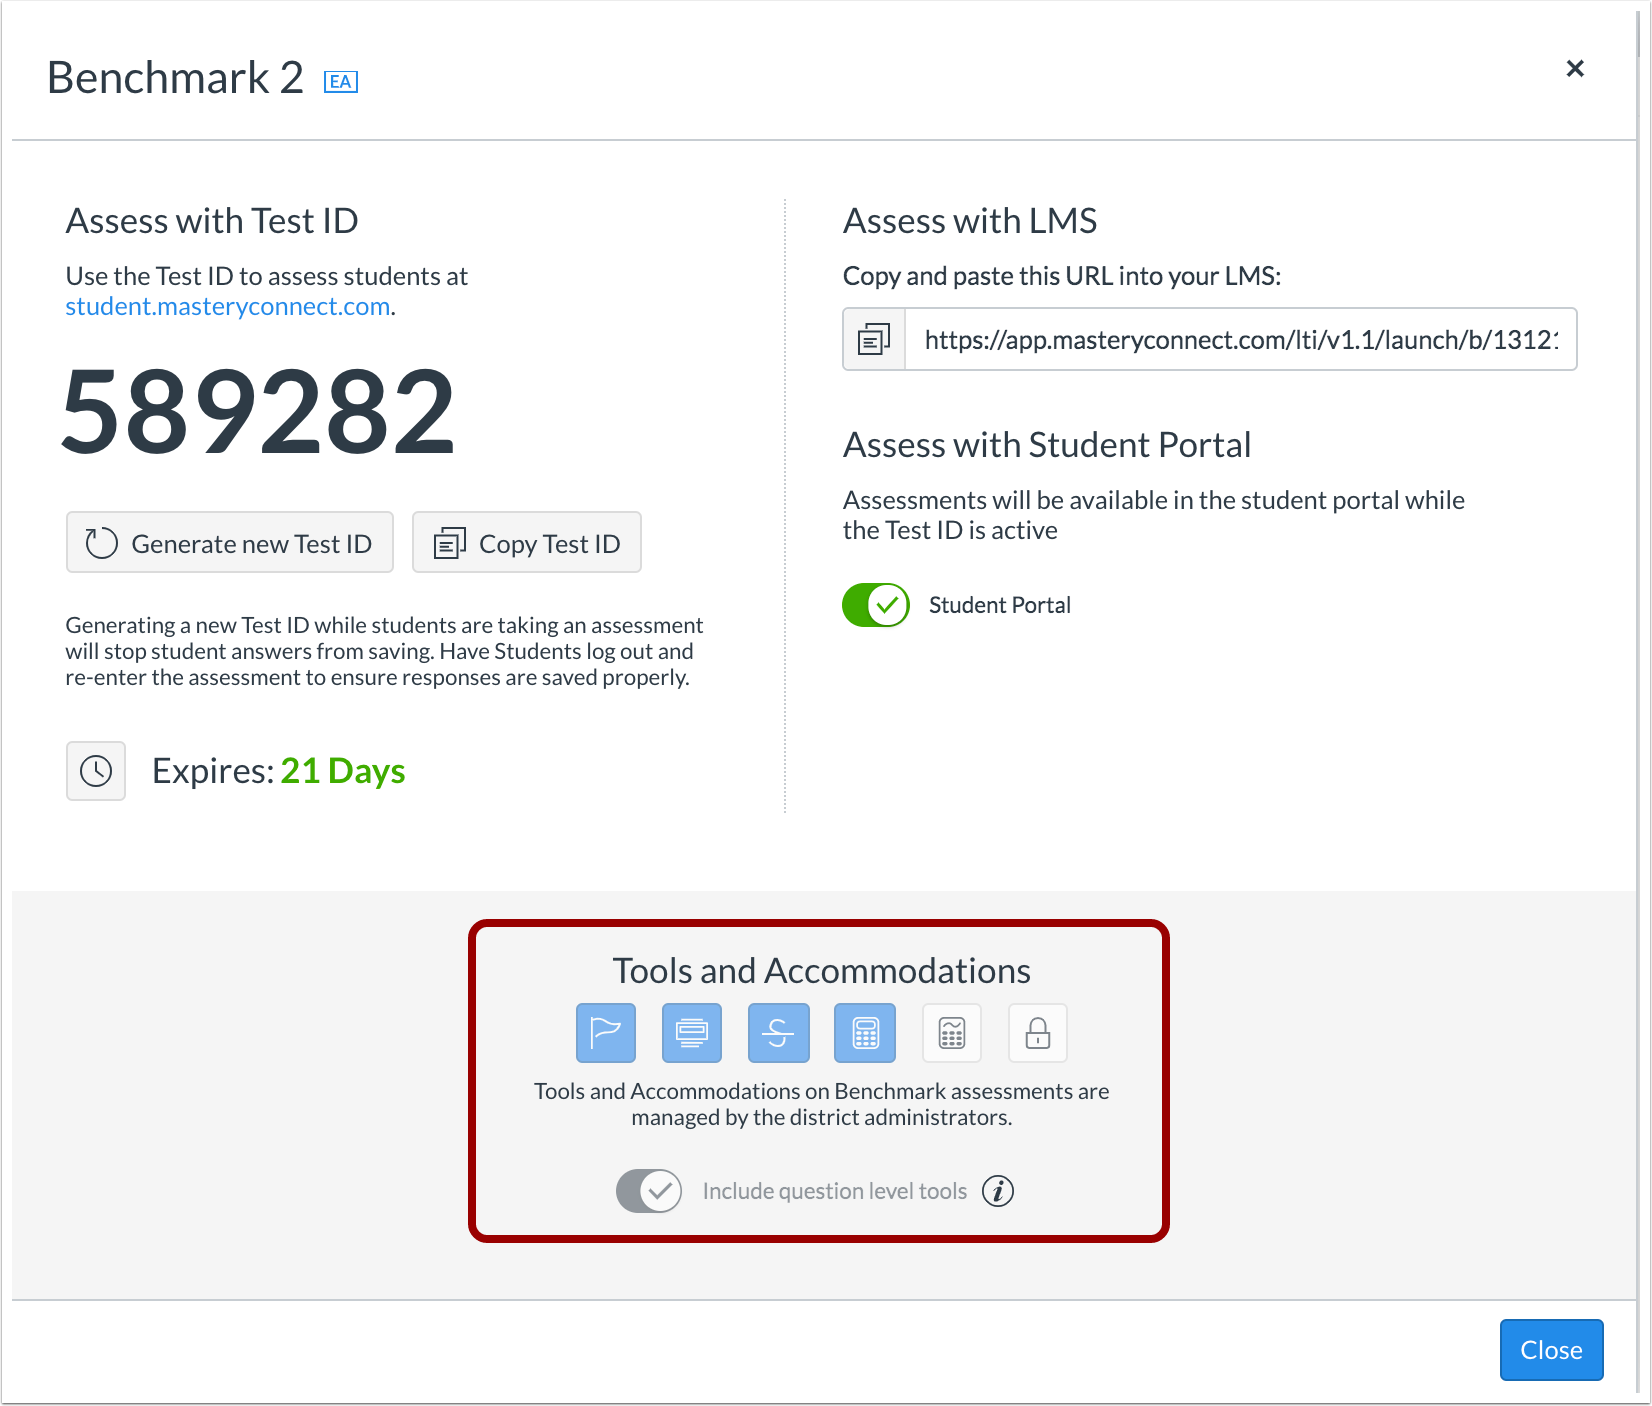The image size is (1652, 1406).
Task: Toggle Include question level tools switch
Action: tap(649, 1191)
